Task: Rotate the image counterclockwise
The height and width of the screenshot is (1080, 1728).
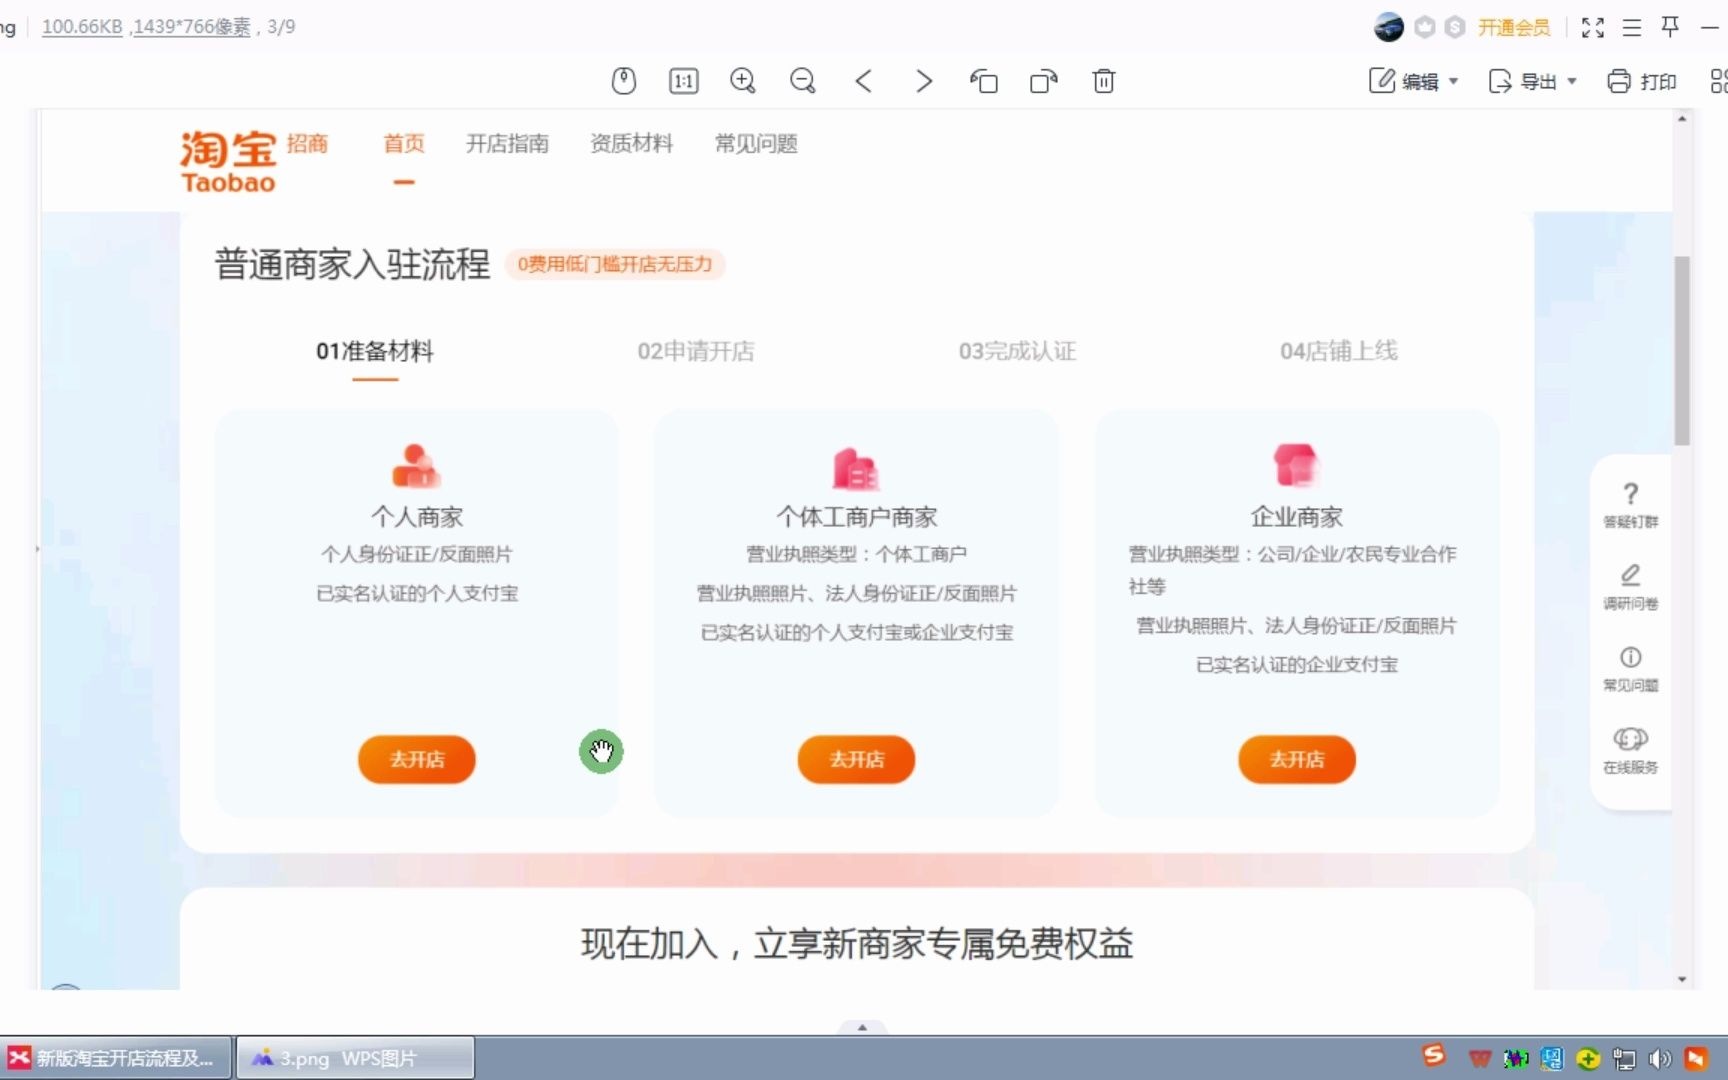Action: 984,81
